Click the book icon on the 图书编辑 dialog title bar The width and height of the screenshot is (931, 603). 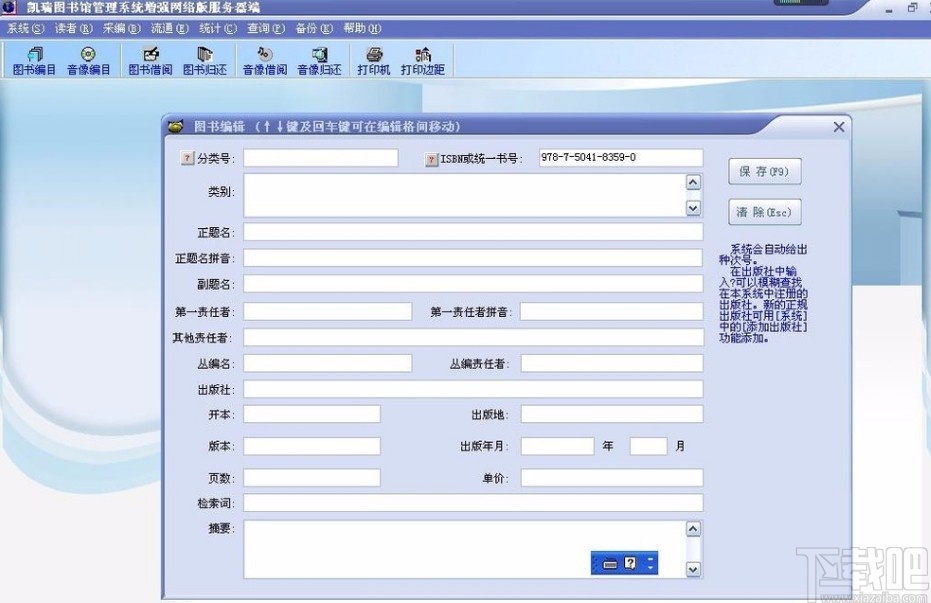(177, 126)
